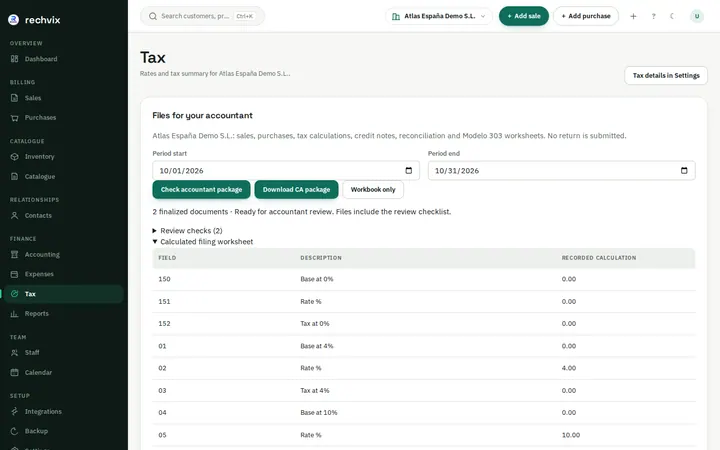Click the Period end date field

click(561, 170)
